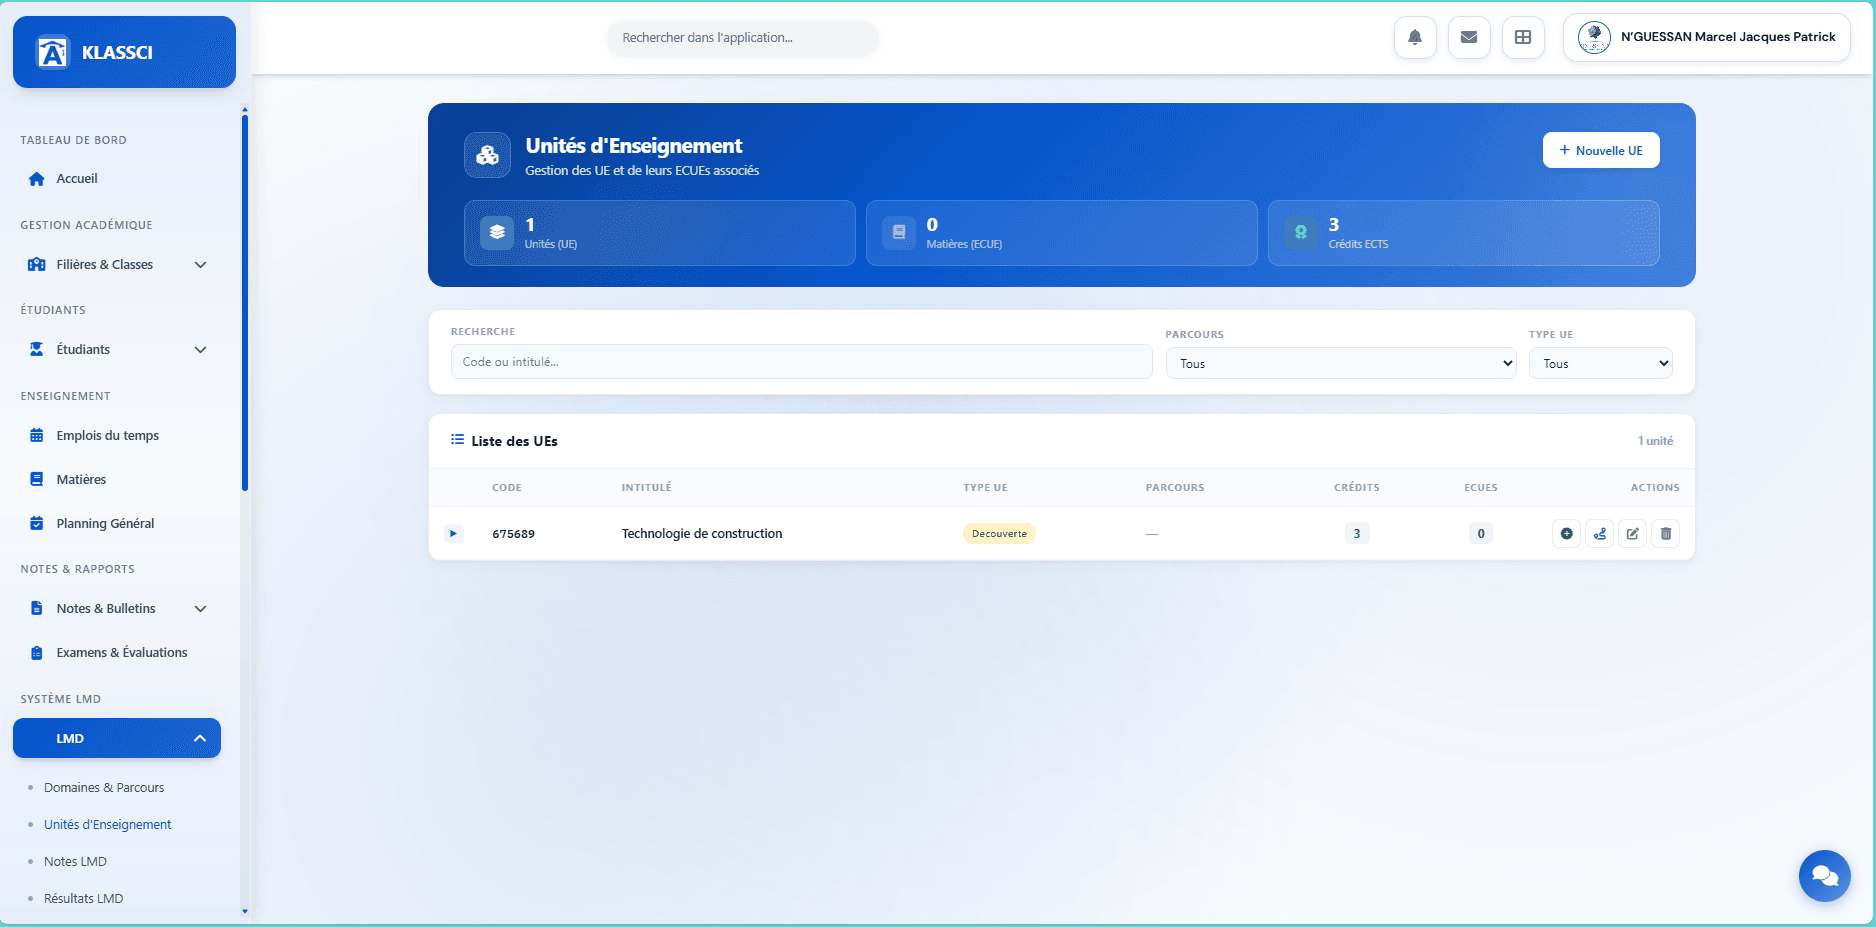Edit the Technologie de construction UE

tap(1632, 534)
